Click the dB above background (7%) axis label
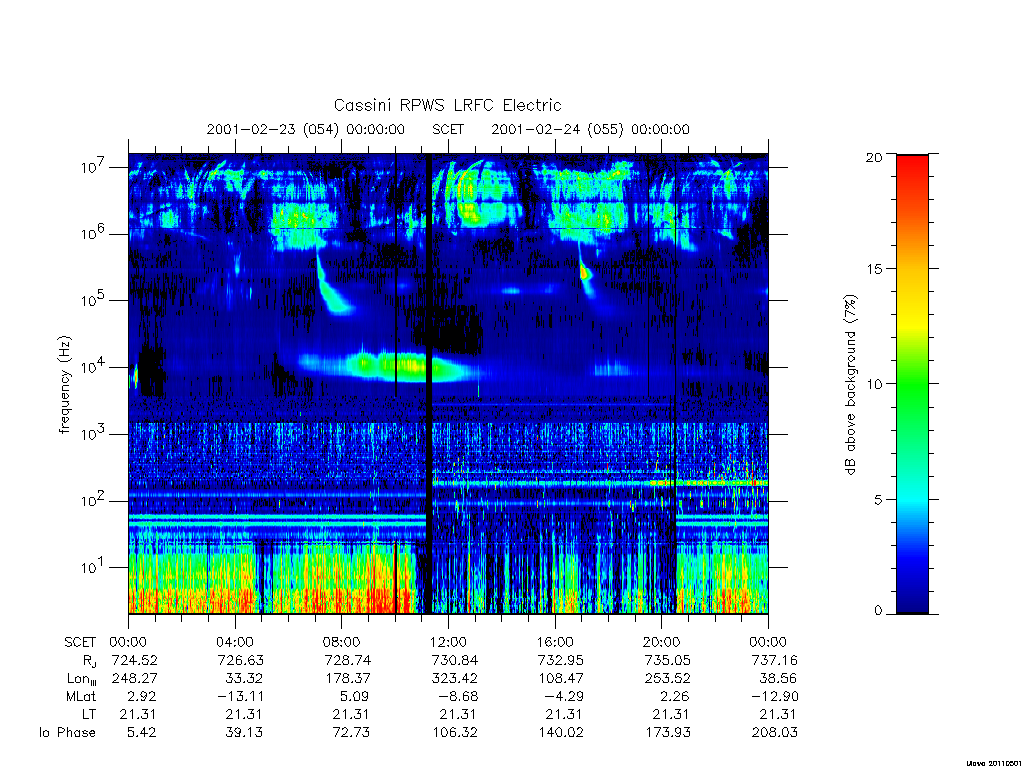 point(850,384)
